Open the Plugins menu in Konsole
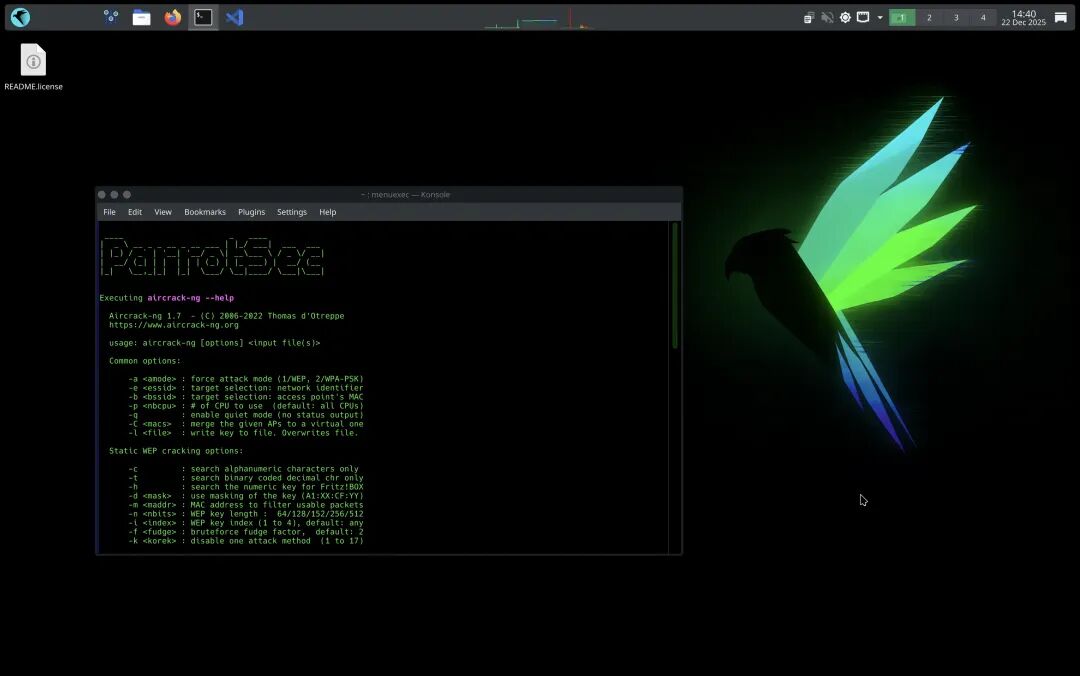The width and height of the screenshot is (1080, 676). [251, 212]
